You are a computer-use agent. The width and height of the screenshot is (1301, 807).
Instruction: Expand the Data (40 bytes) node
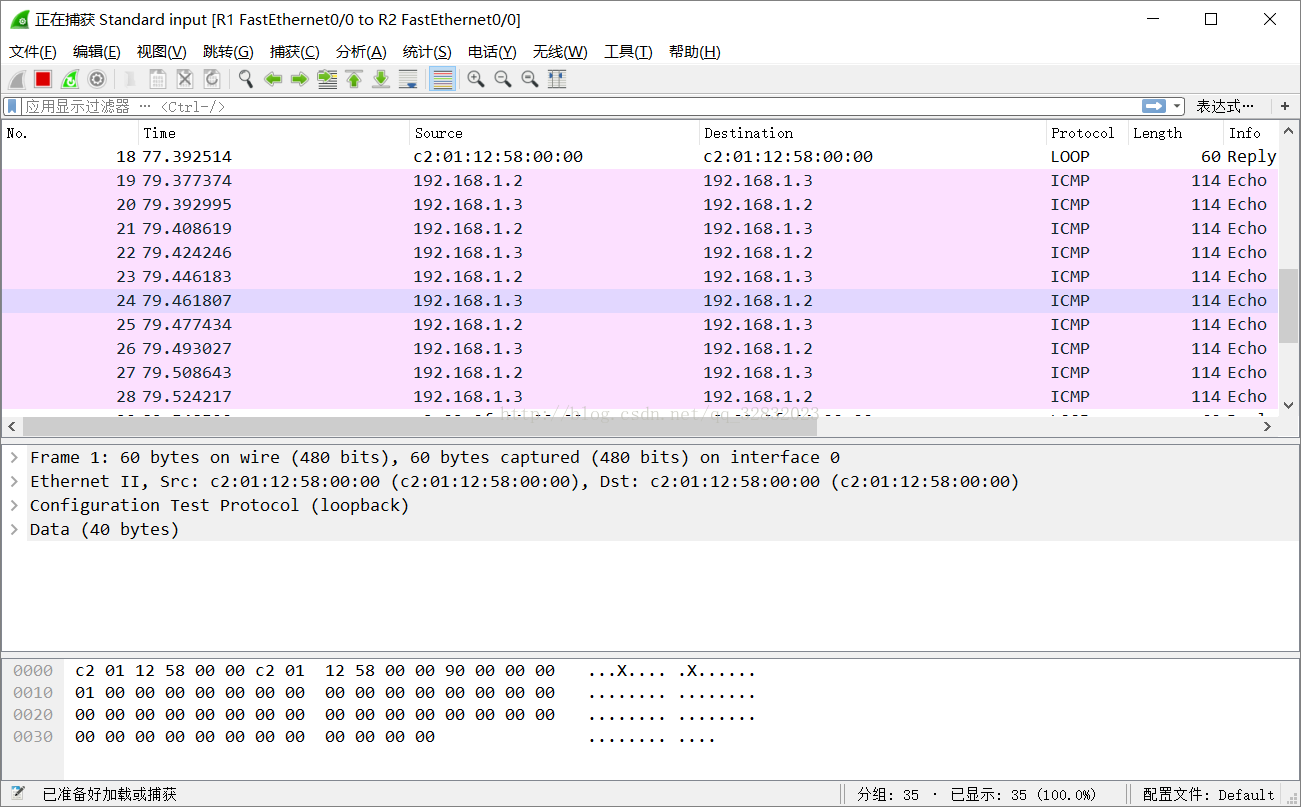(15, 530)
